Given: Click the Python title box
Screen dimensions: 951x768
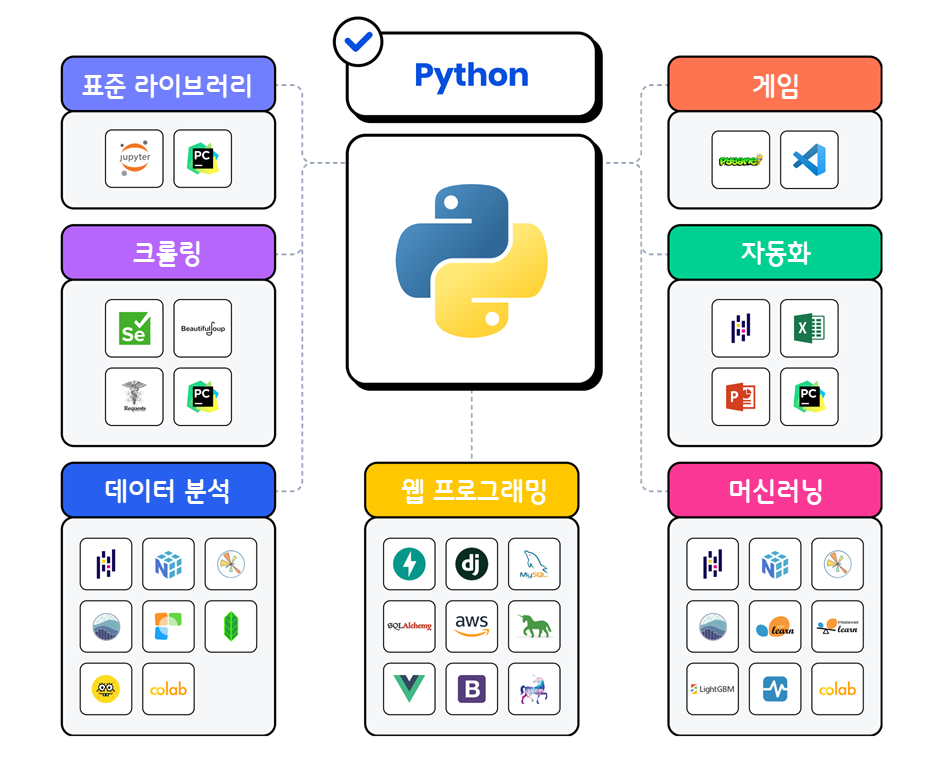Looking at the screenshot, I should 472,75.
